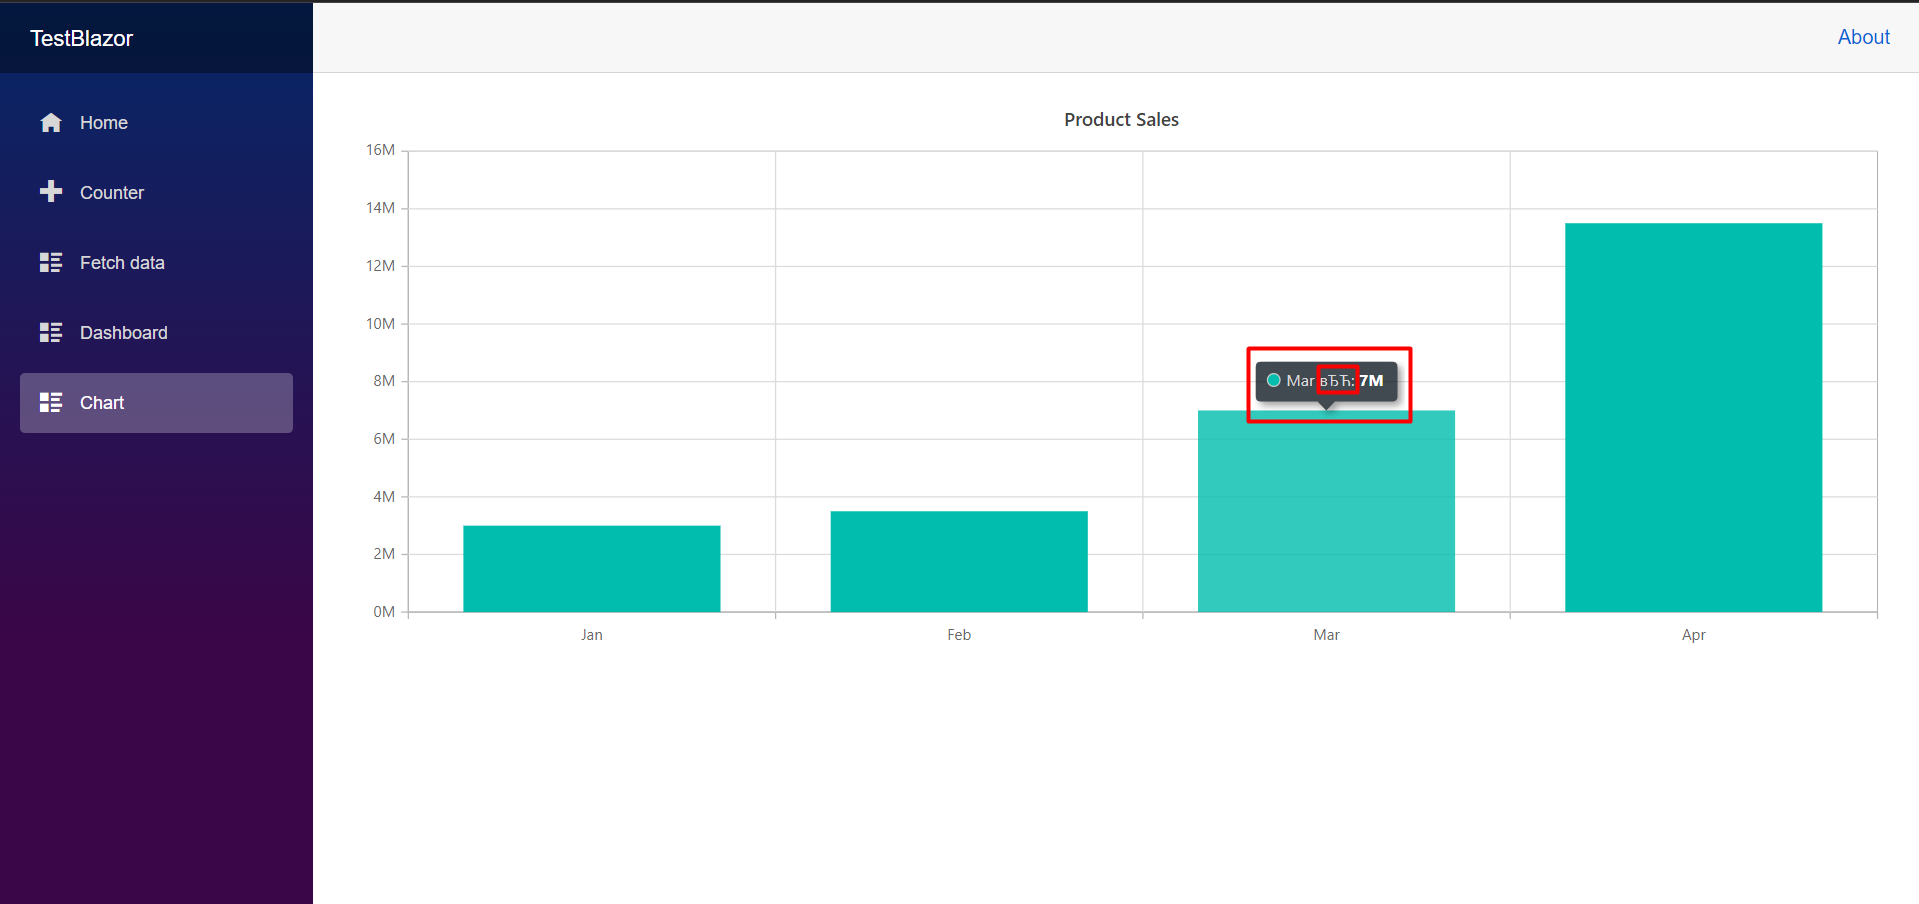Select the Feb sales bar

click(958, 561)
